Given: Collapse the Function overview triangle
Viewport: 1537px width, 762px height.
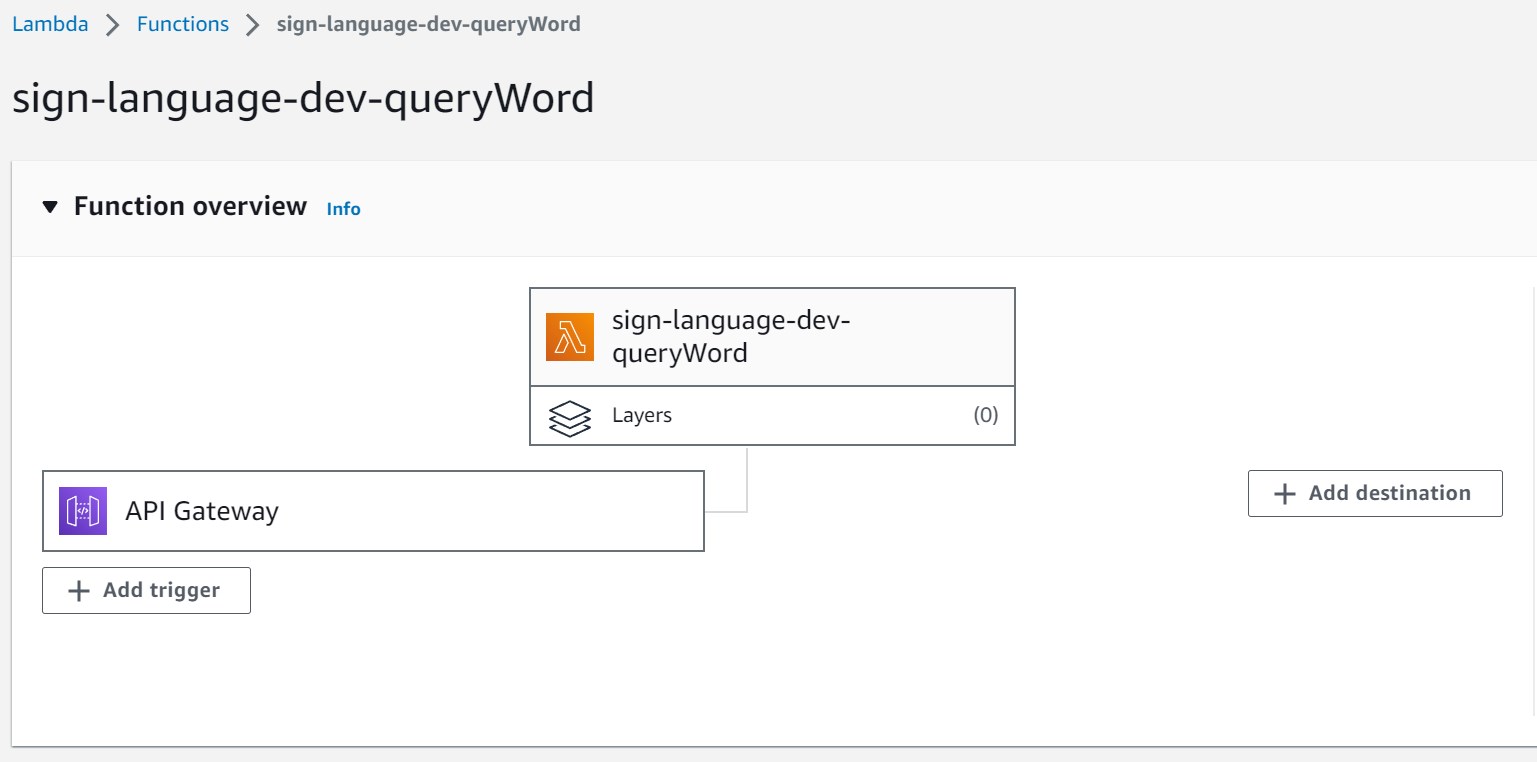Looking at the screenshot, I should pos(50,207).
